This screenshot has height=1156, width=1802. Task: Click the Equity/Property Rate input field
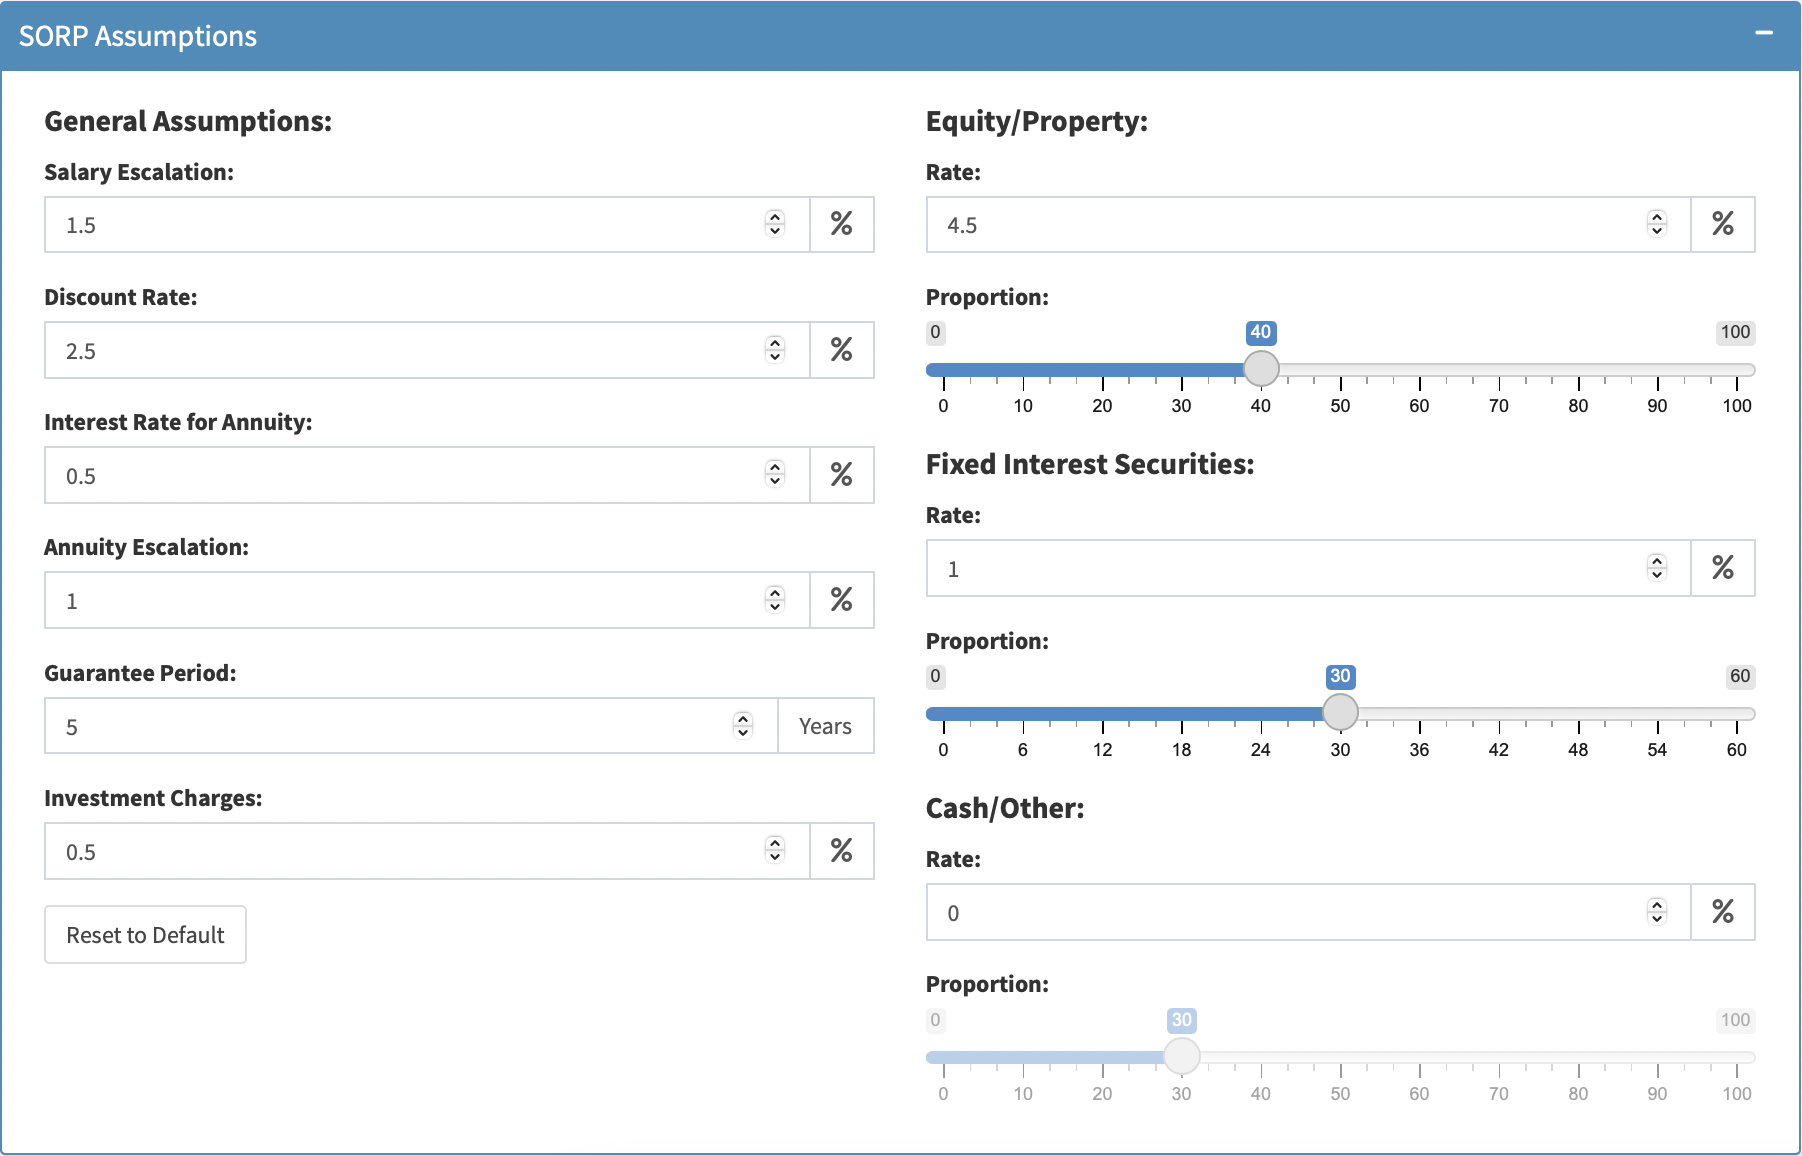(1280, 225)
